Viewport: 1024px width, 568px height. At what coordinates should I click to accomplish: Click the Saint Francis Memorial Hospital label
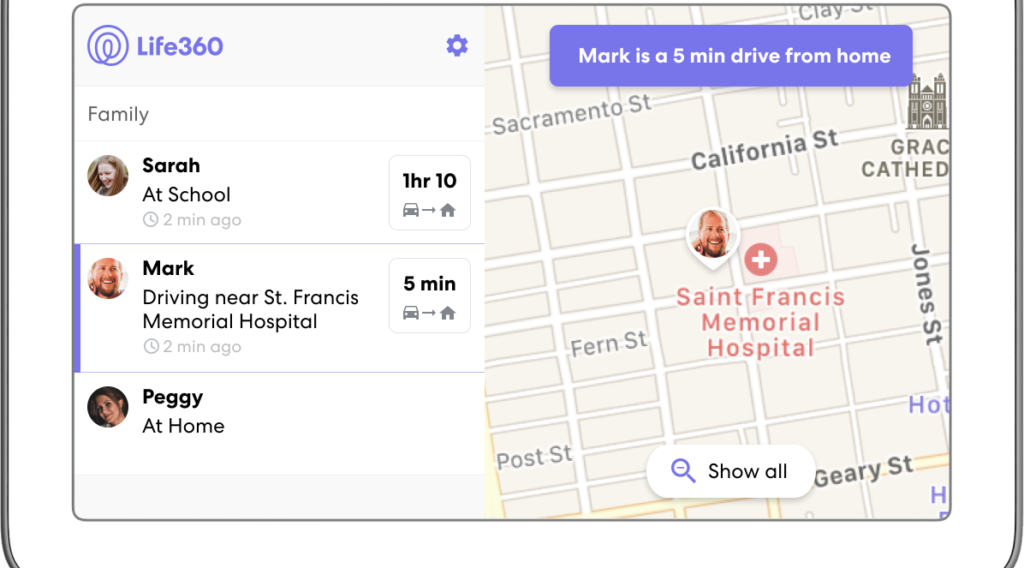click(761, 323)
